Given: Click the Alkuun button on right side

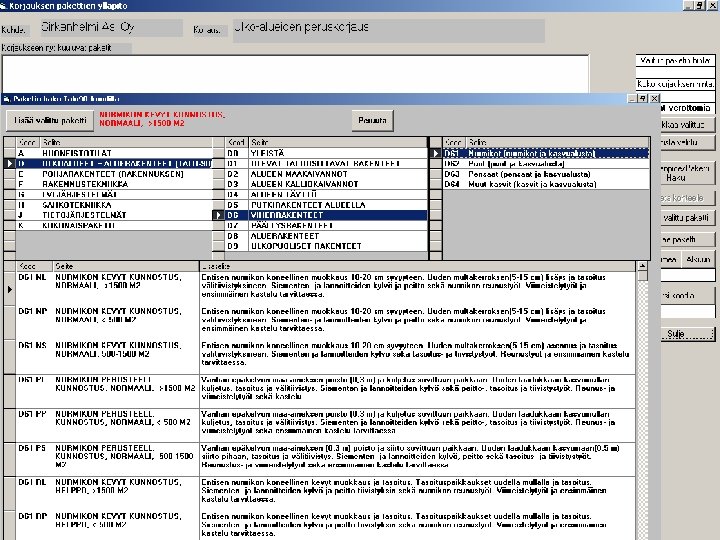Looking at the screenshot, I should tap(698, 259).
